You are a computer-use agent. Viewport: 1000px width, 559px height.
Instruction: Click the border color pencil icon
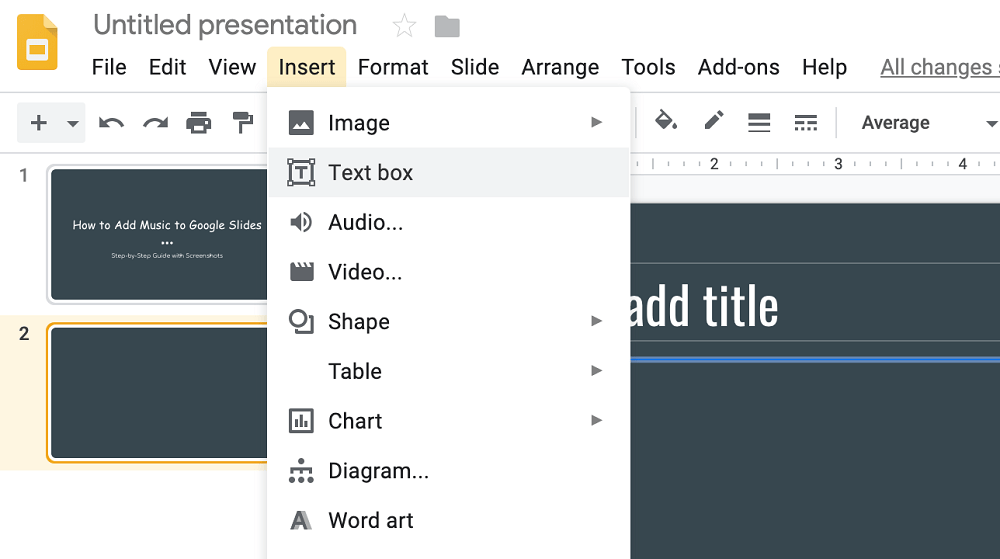point(714,120)
